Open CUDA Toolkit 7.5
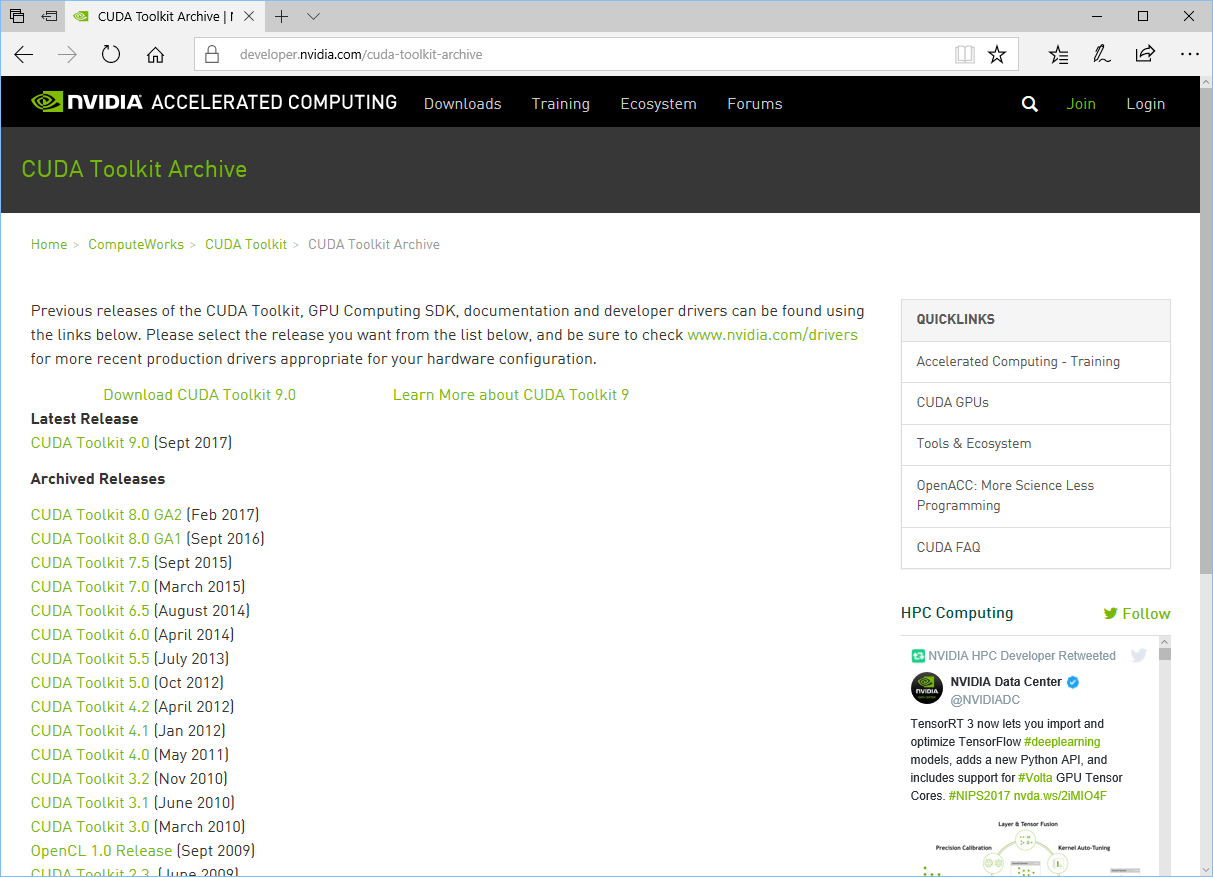 [90, 563]
